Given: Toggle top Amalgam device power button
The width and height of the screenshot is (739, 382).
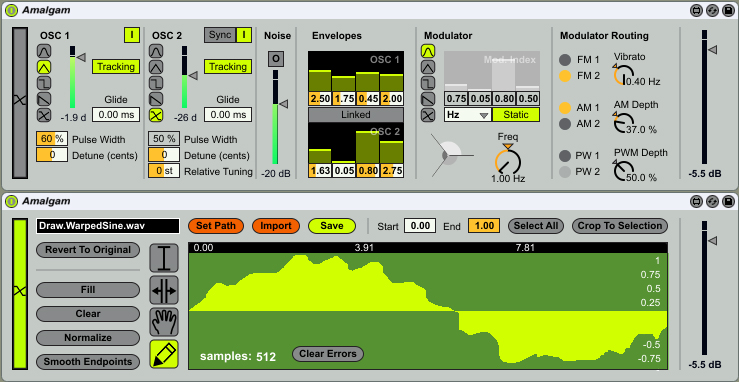Looking at the screenshot, I should click(x=11, y=10).
